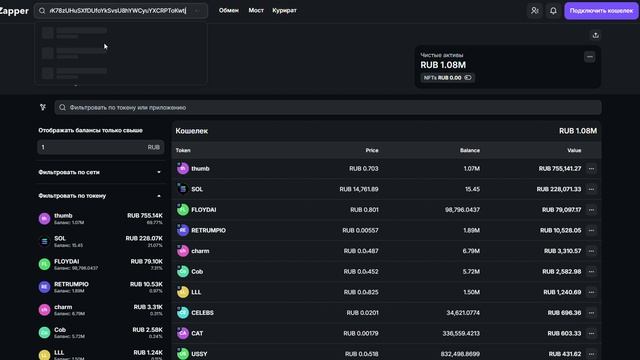Click the FLOYDAI token icon in table

(182, 209)
